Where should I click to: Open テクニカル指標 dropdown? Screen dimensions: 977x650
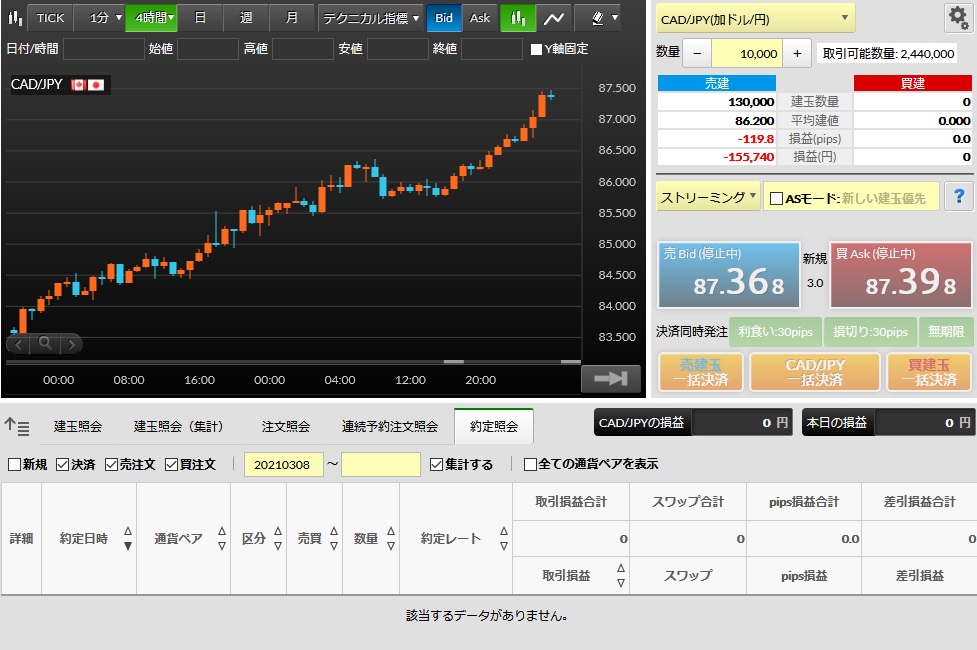click(371, 18)
